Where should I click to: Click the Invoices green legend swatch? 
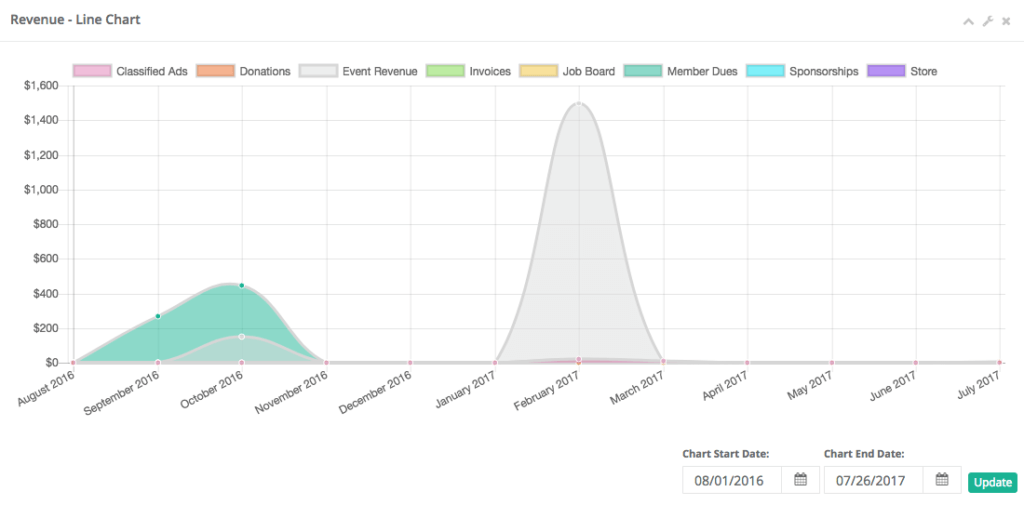tap(445, 72)
